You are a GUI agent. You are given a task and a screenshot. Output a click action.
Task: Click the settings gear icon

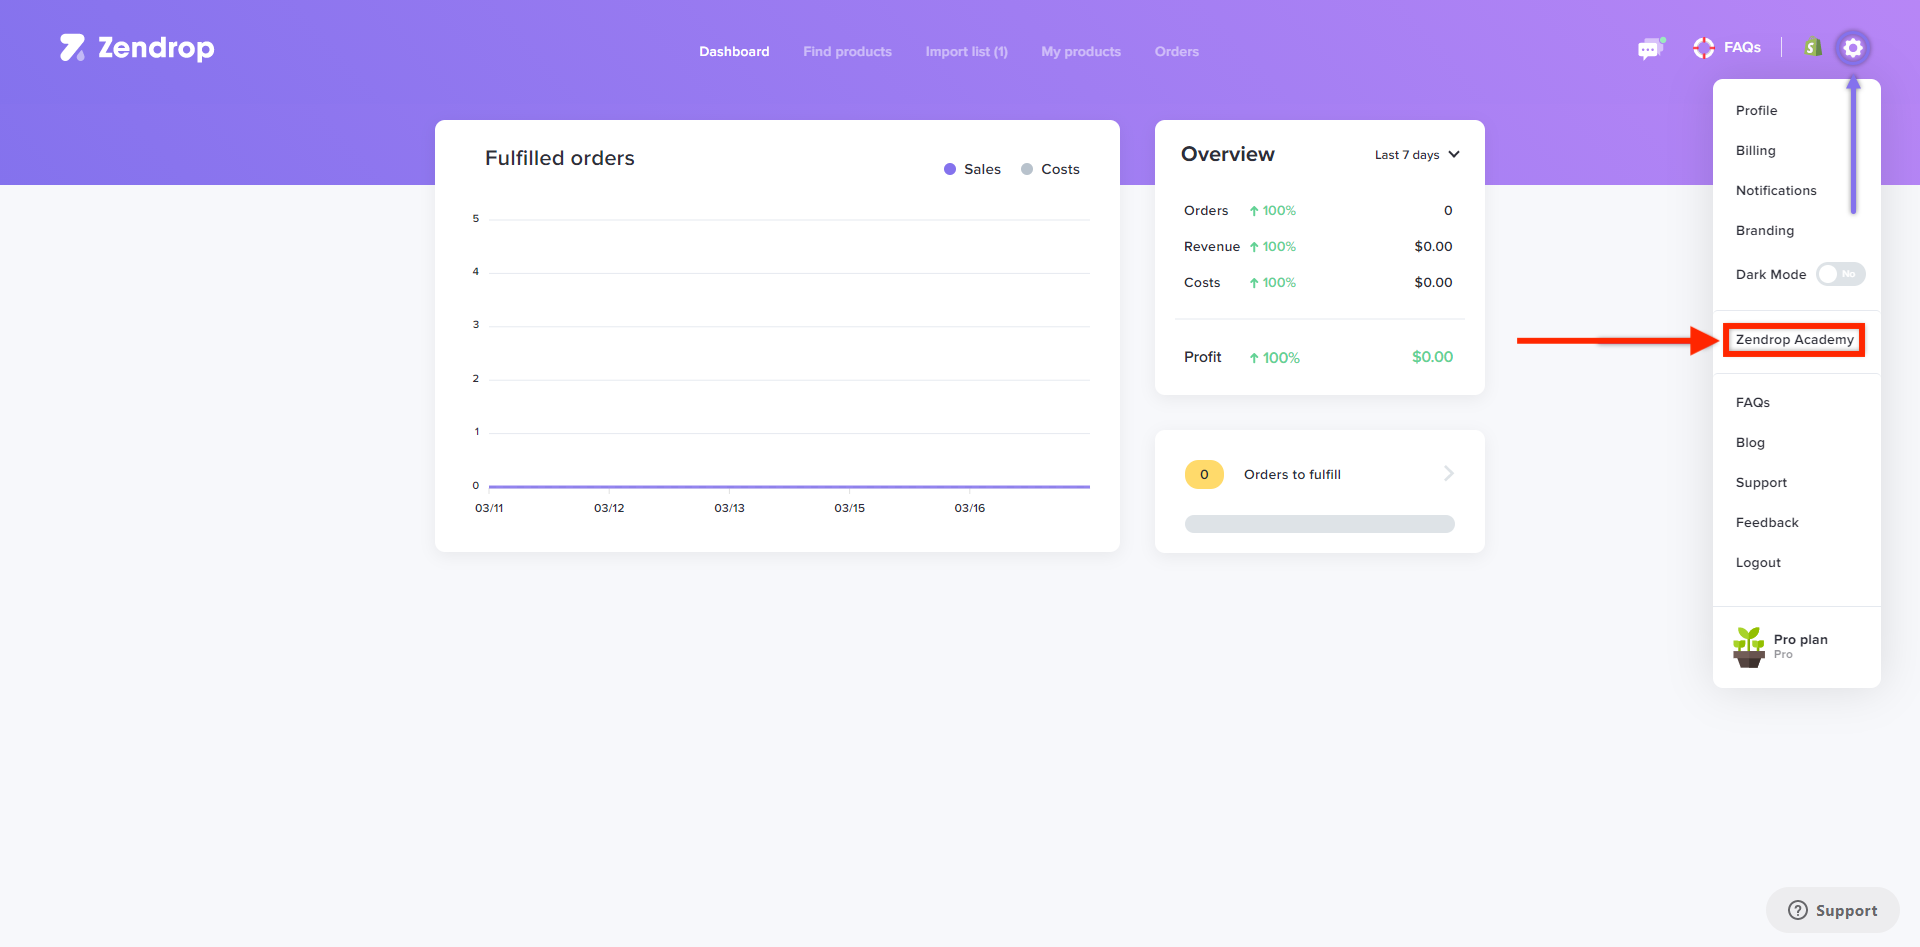tap(1853, 48)
